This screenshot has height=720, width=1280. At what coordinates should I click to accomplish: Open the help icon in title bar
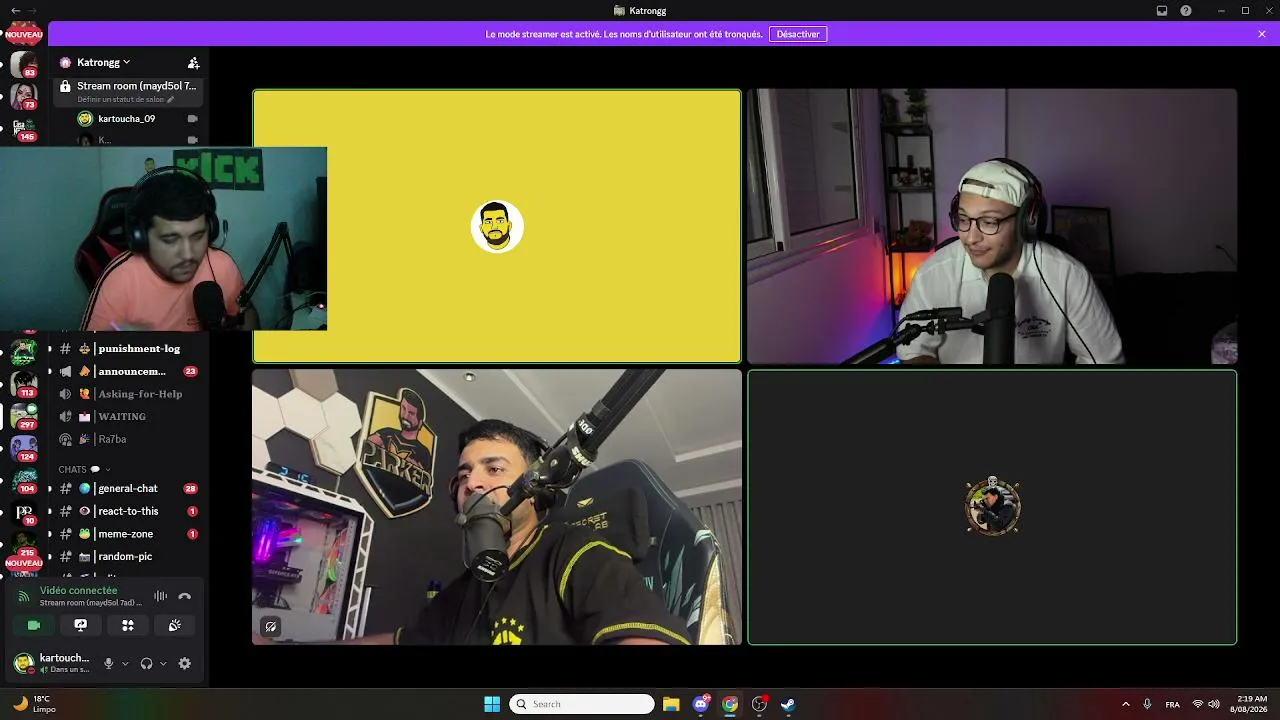pyautogui.click(x=1186, y=10)
